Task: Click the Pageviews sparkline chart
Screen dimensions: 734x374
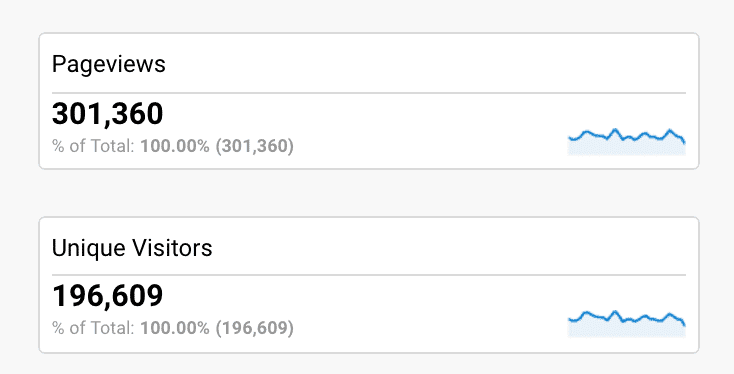Action: coord(627,141)
